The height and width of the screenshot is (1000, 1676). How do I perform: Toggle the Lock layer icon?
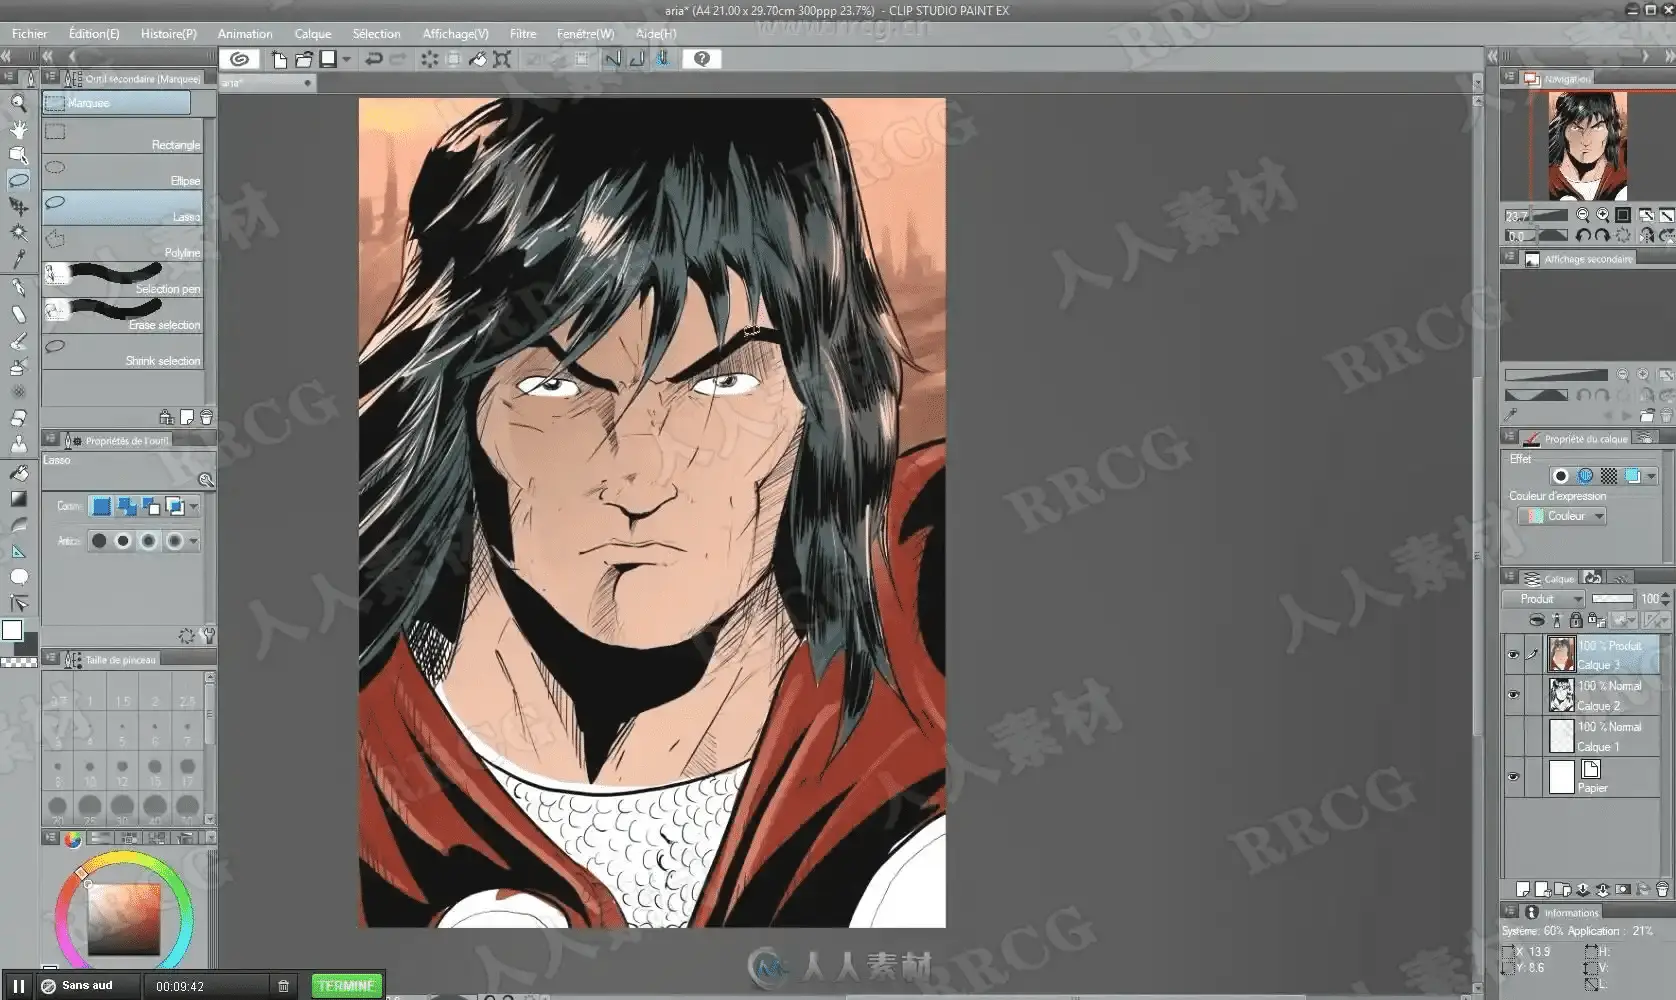click(x=1576, y=620)
